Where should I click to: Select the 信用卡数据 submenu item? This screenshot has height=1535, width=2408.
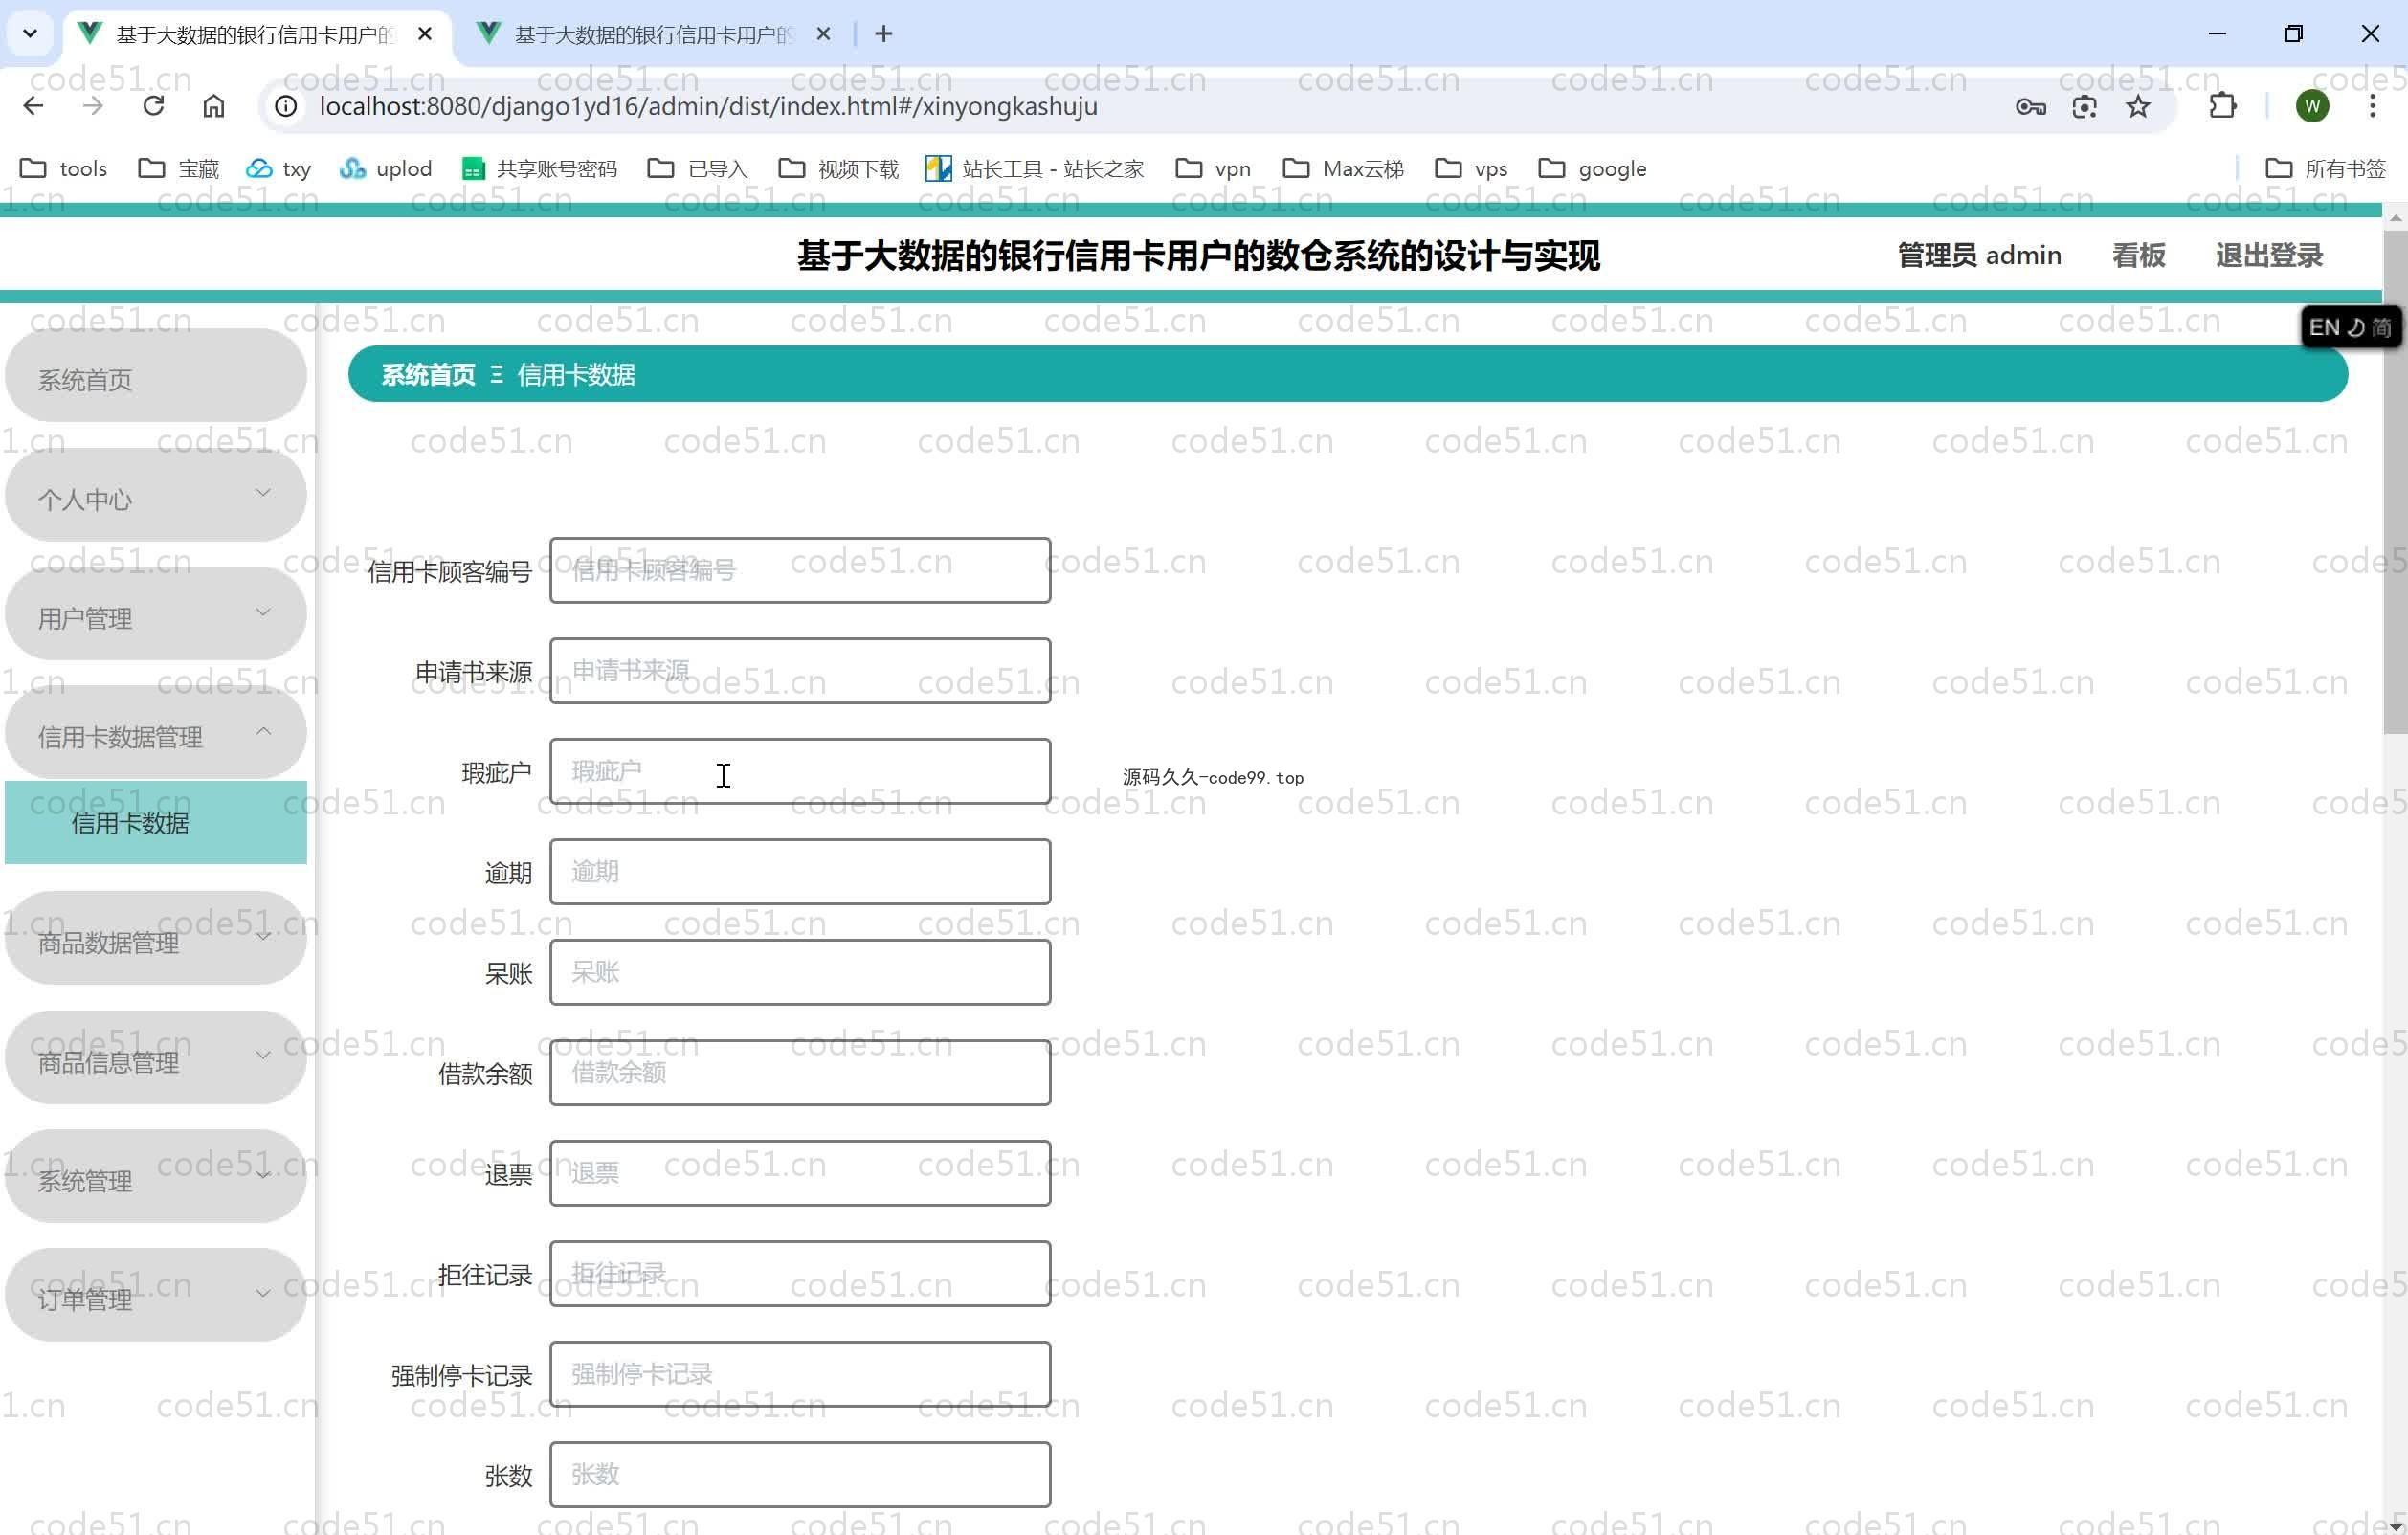coord(155,823)
